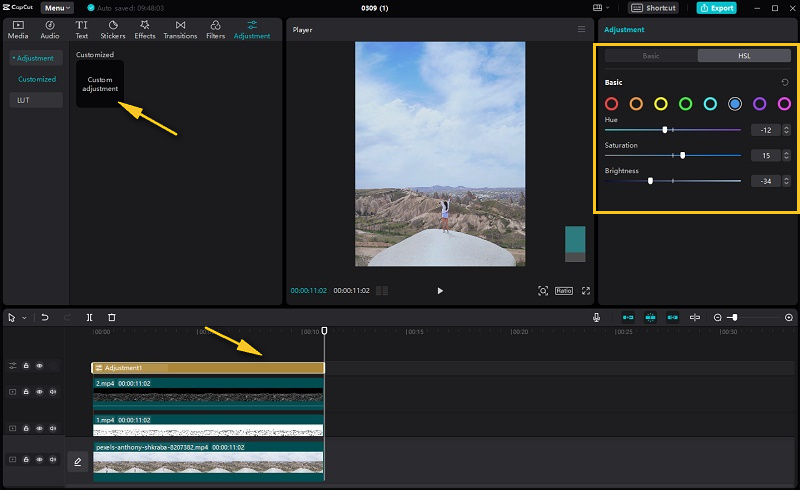This screenshot has width=800, height=490.
Task: Play the video preview
Action: (440, 291)
